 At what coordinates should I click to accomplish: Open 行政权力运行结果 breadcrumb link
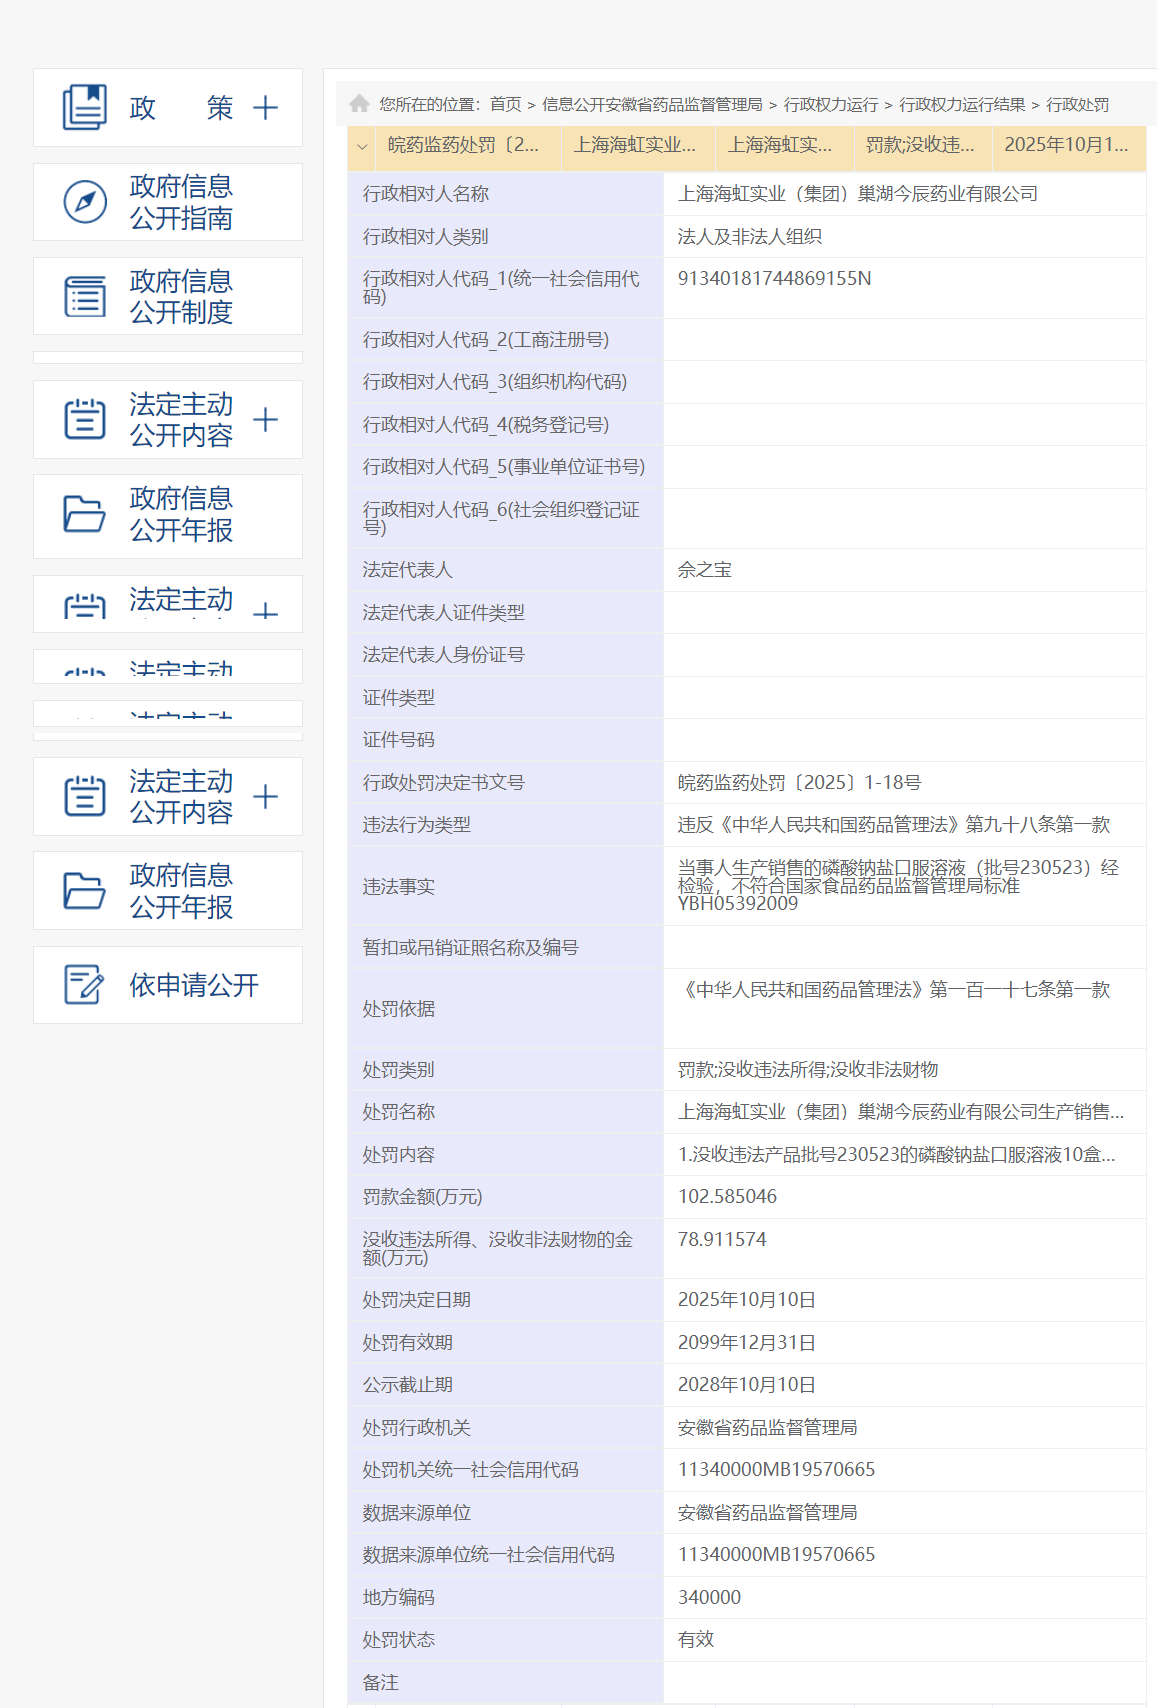pos(962,104)
